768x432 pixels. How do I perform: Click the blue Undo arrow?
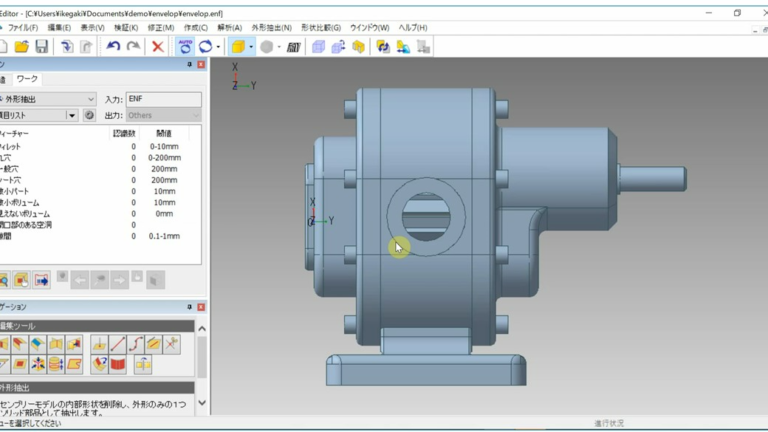112,47
